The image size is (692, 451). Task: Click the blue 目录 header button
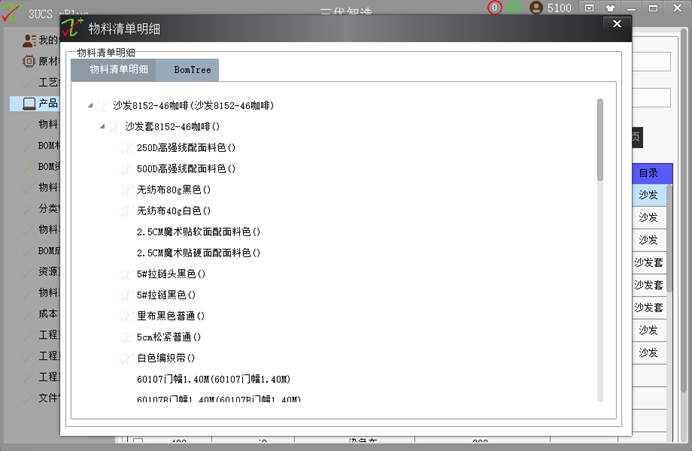click(652, 173)
